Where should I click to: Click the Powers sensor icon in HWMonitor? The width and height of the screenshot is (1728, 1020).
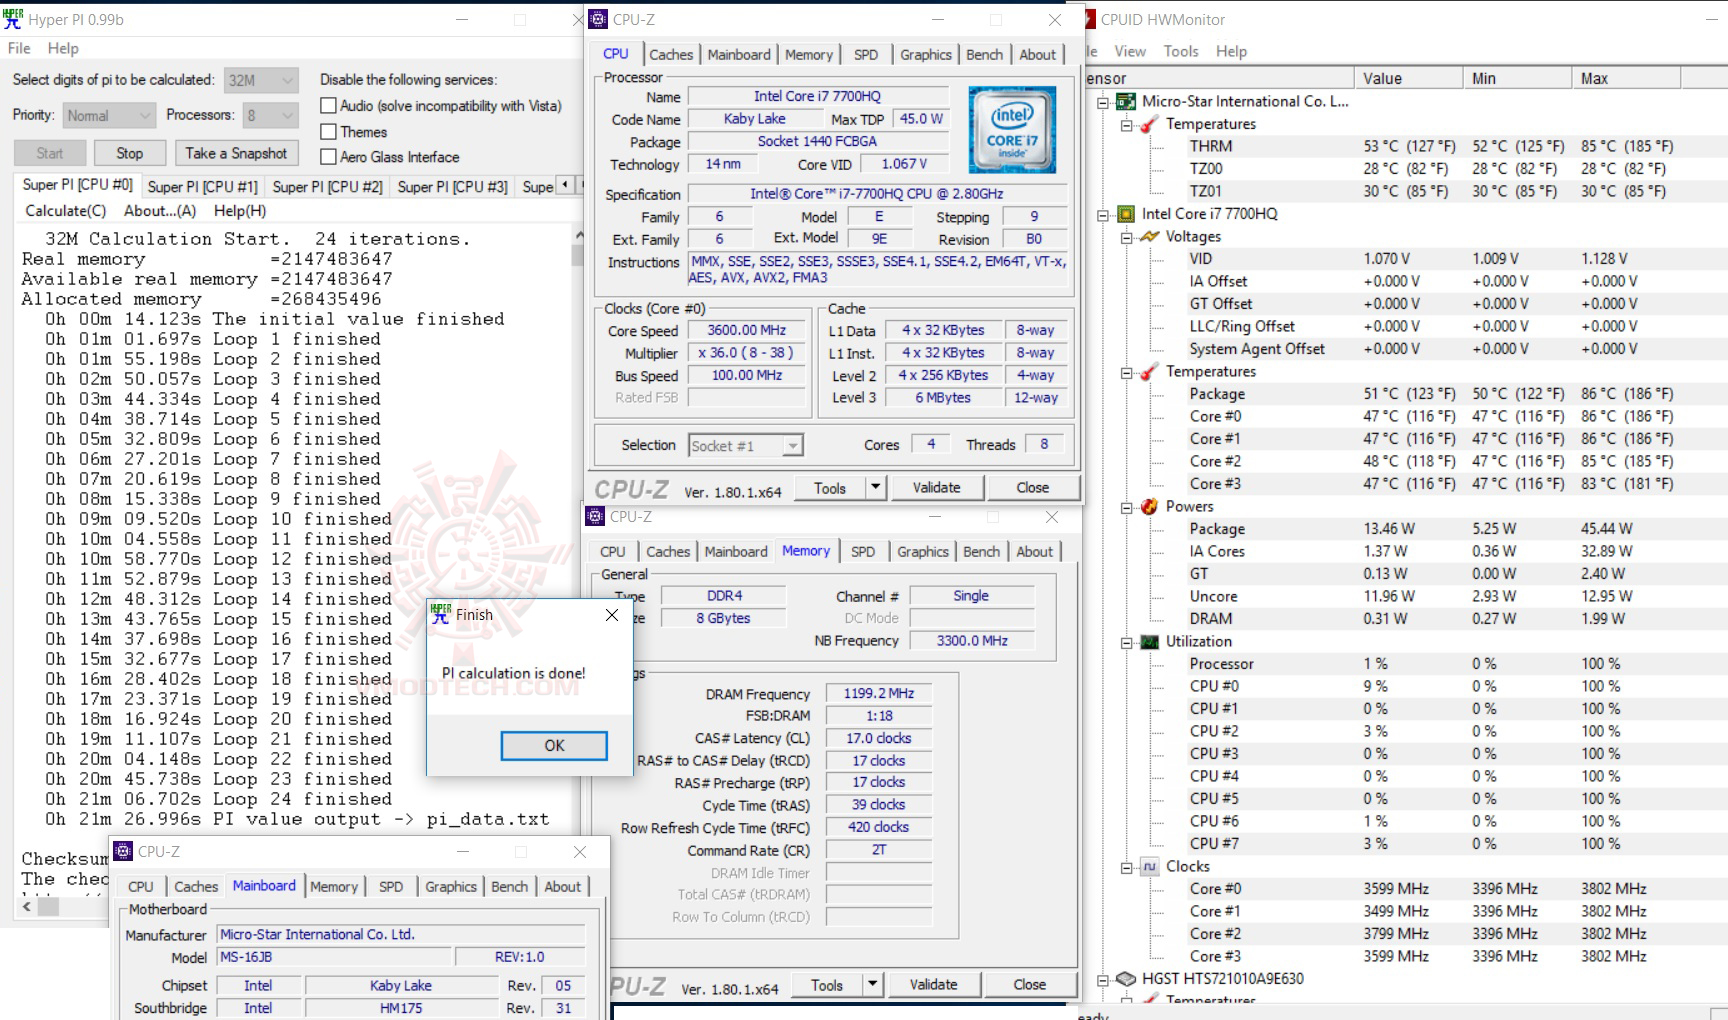1148,506
